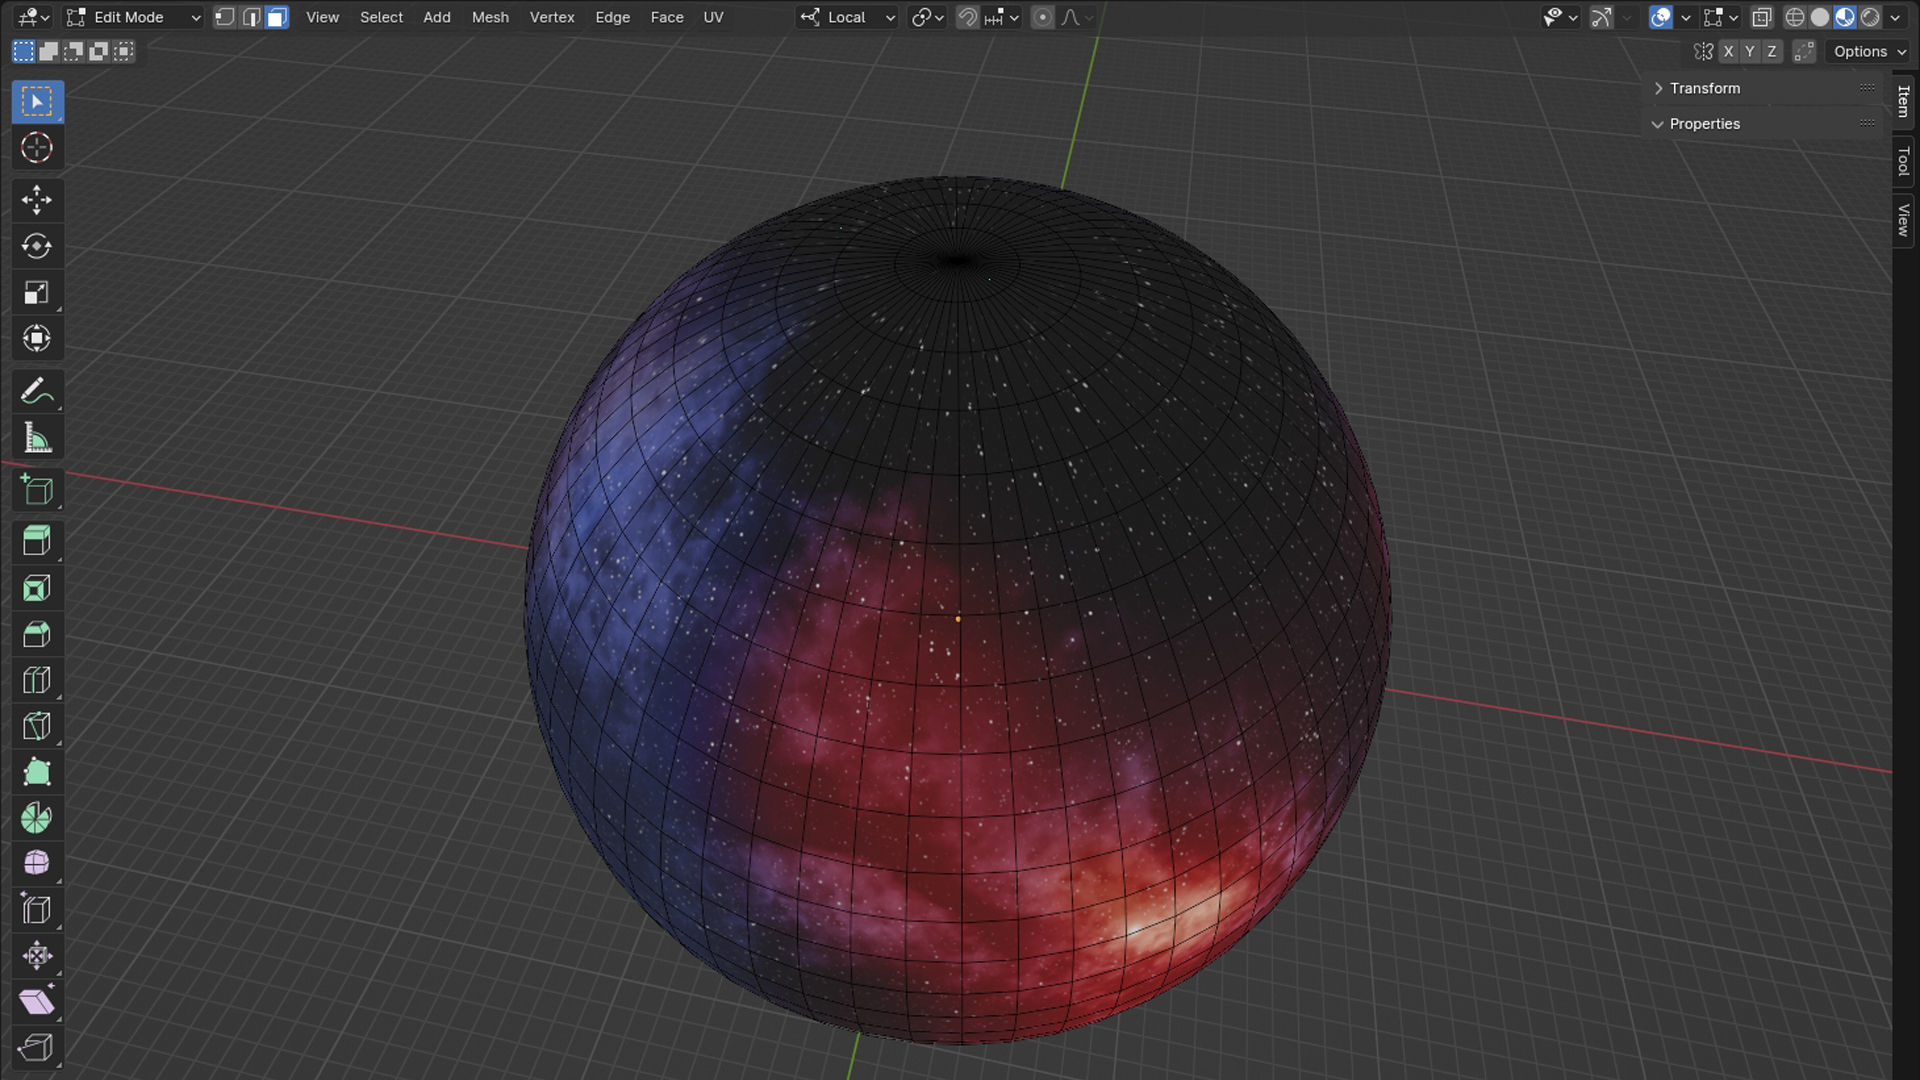Choose the Measure ruler tool
The width and height of the screenshot is (1920, 1080).
click(x=37, y=437)
